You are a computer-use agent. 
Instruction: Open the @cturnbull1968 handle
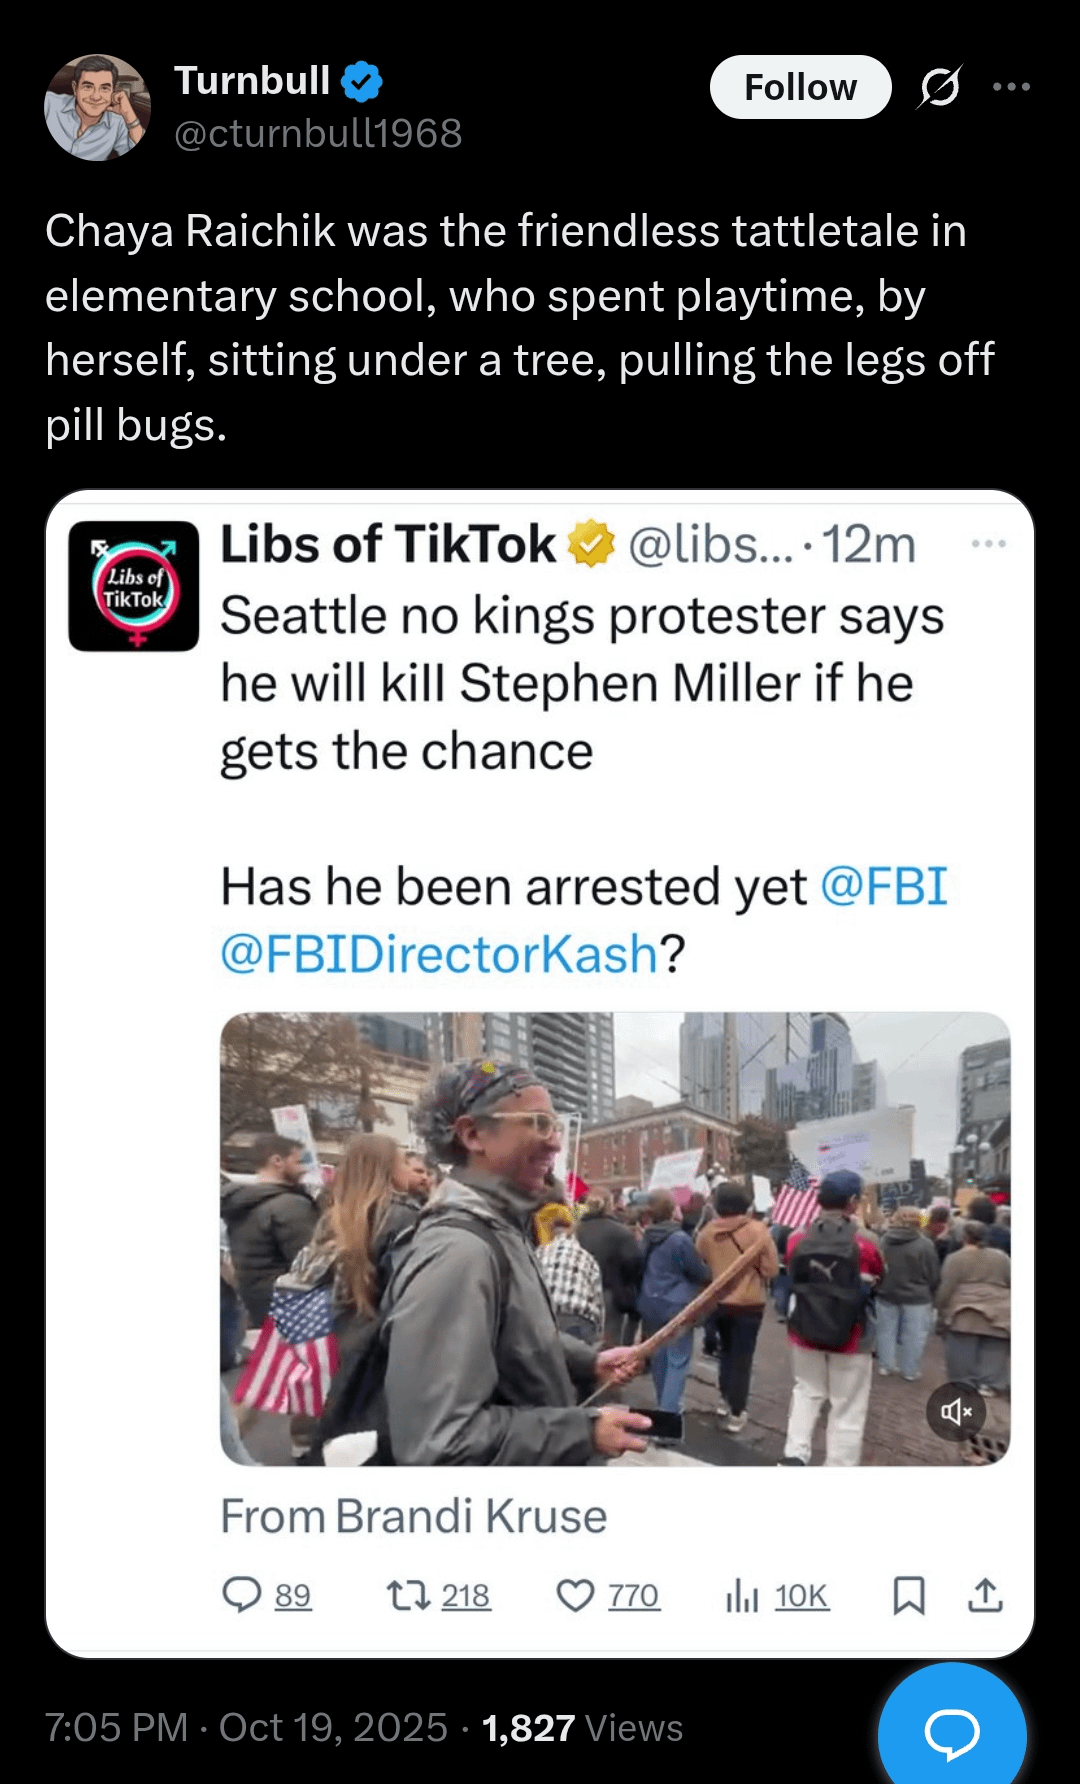pos(318,133)
